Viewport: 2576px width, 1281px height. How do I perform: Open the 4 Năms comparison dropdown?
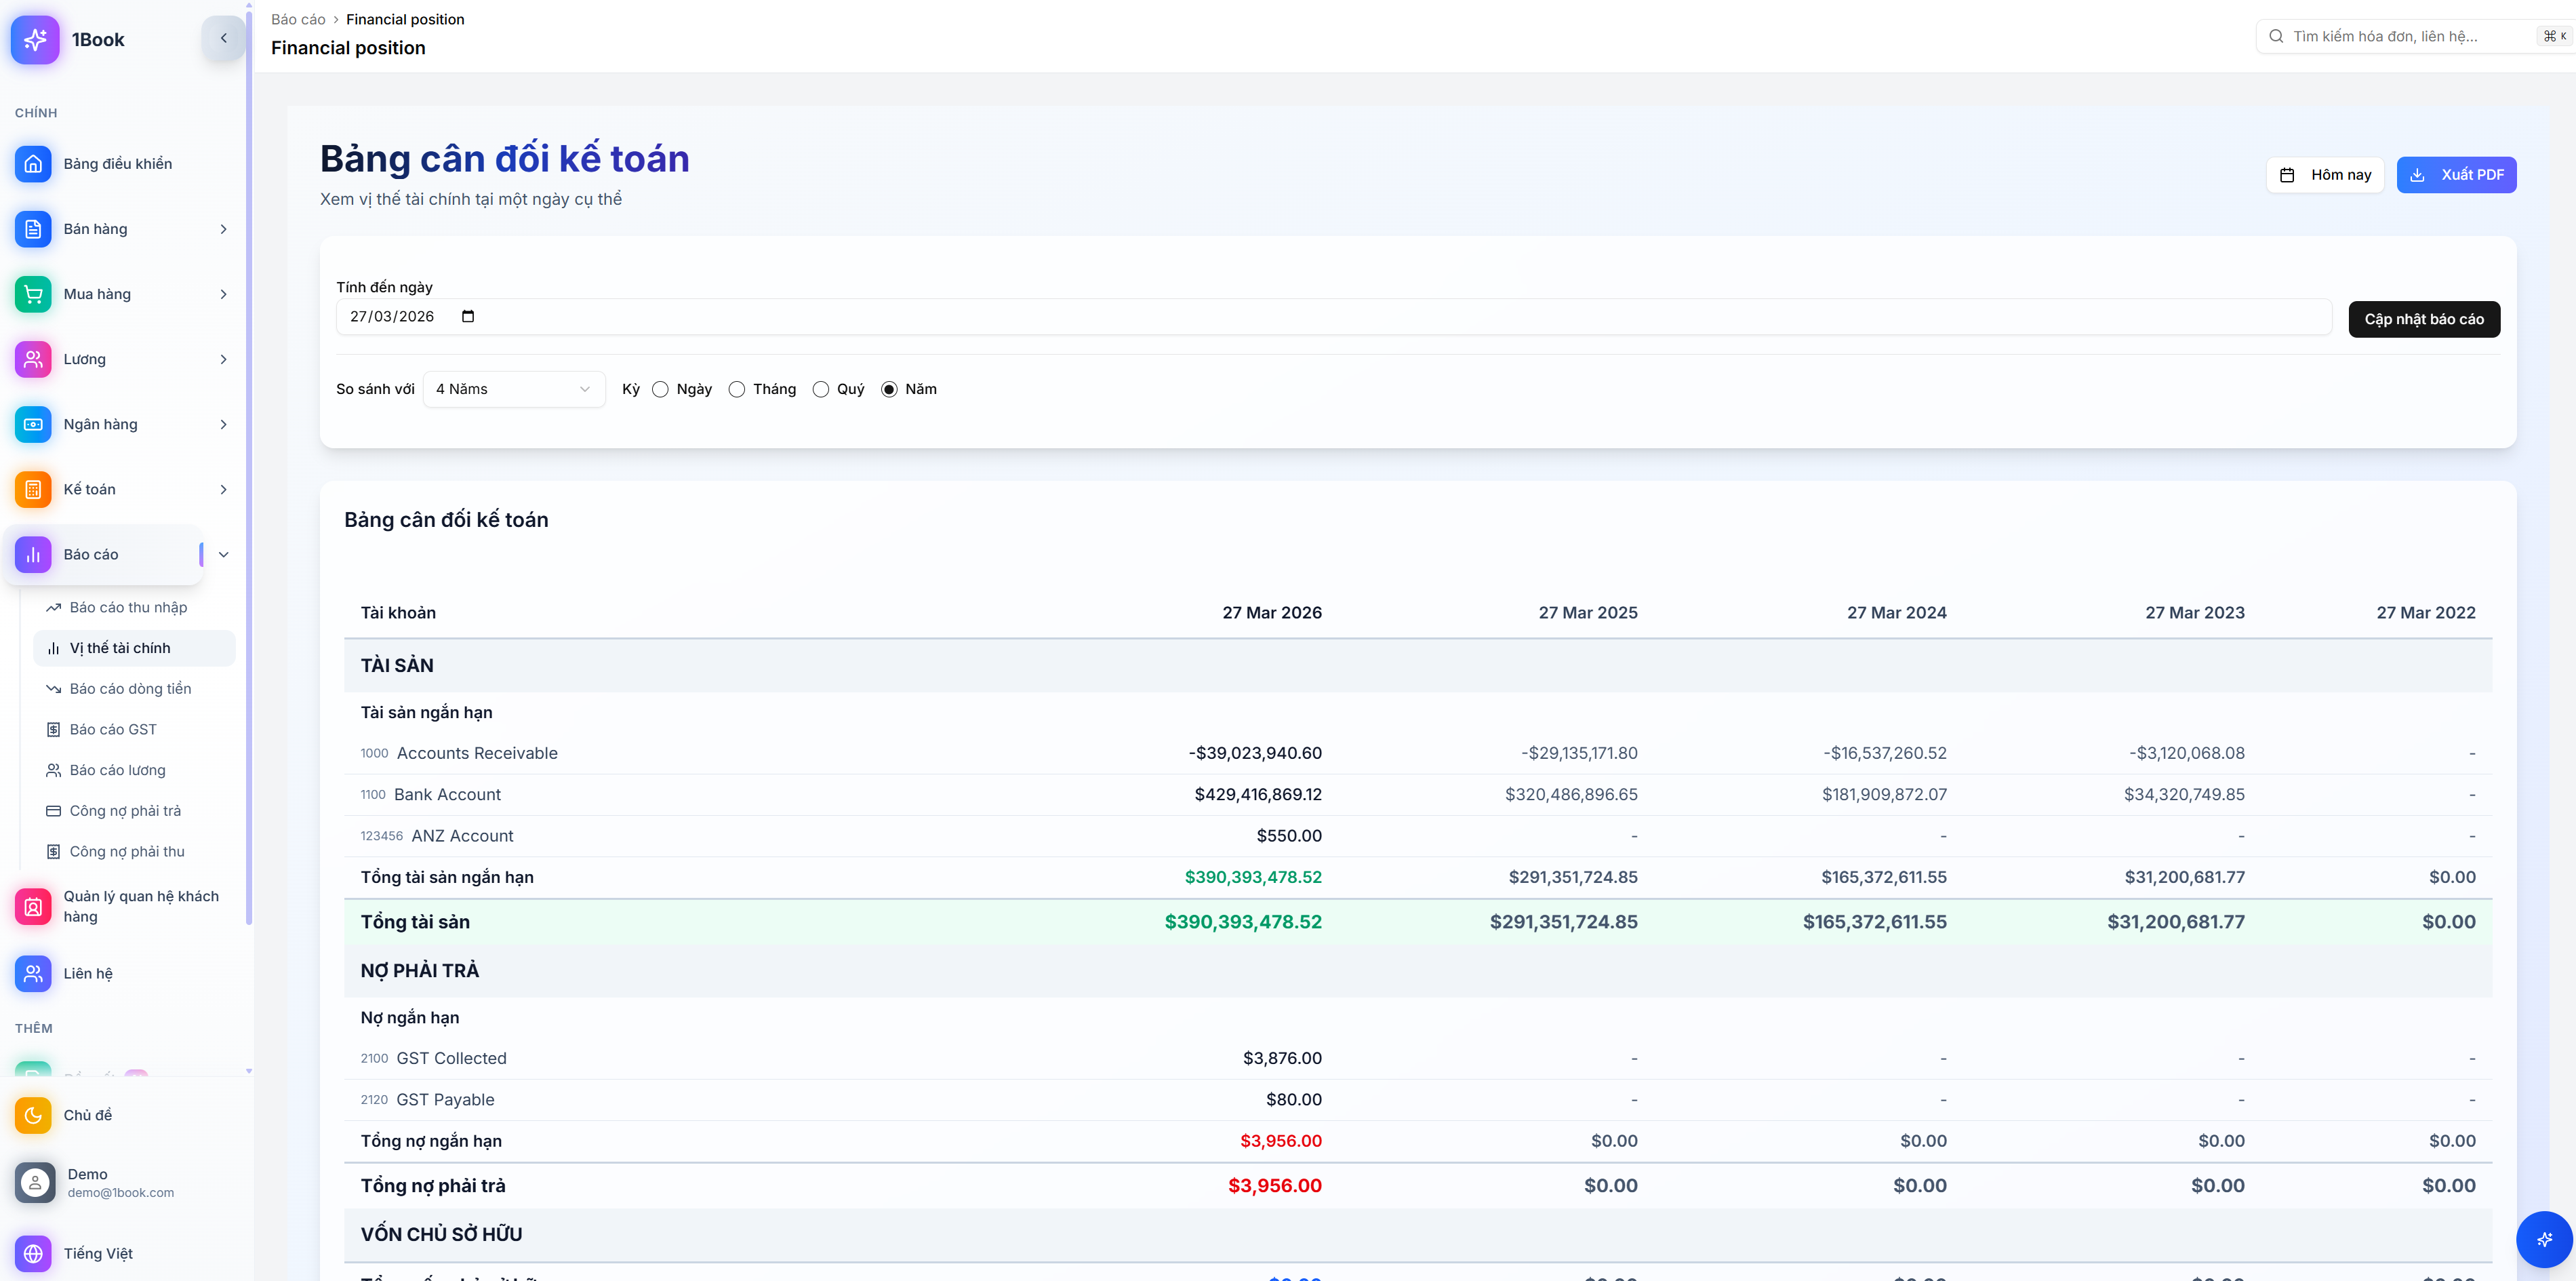513,389
